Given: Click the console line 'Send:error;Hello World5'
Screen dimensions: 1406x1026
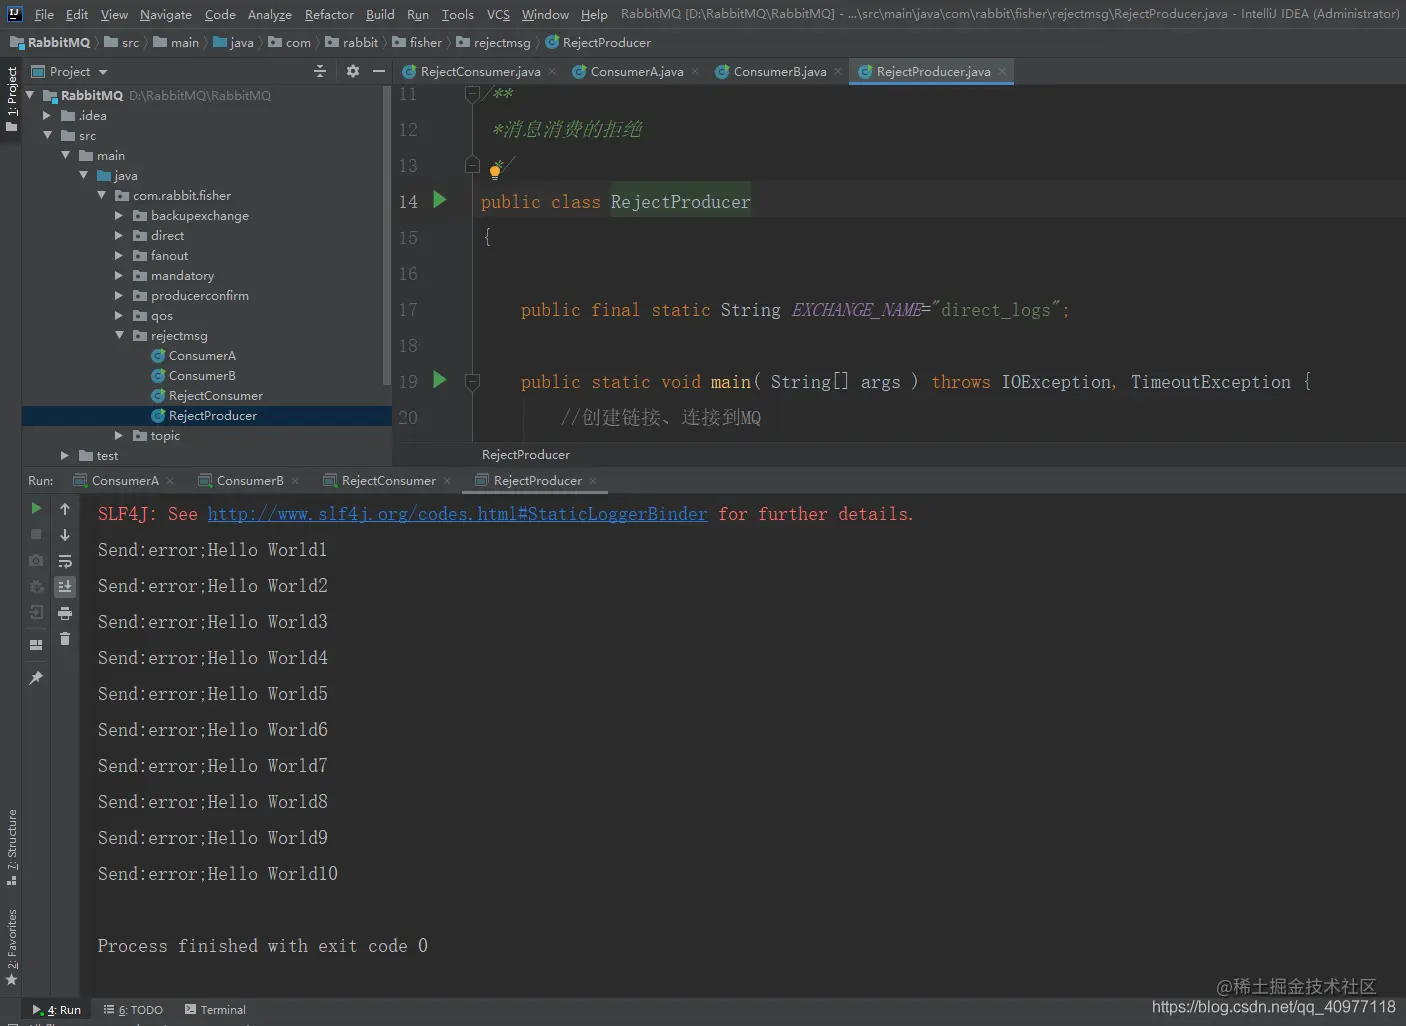Looking at the screenshot, I should (x=213, y=694).
